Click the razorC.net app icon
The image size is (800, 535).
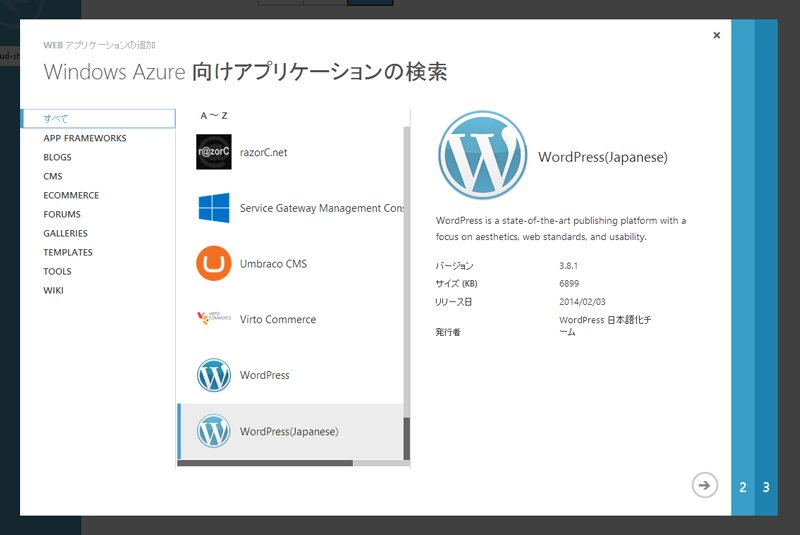tap(214, 152)
